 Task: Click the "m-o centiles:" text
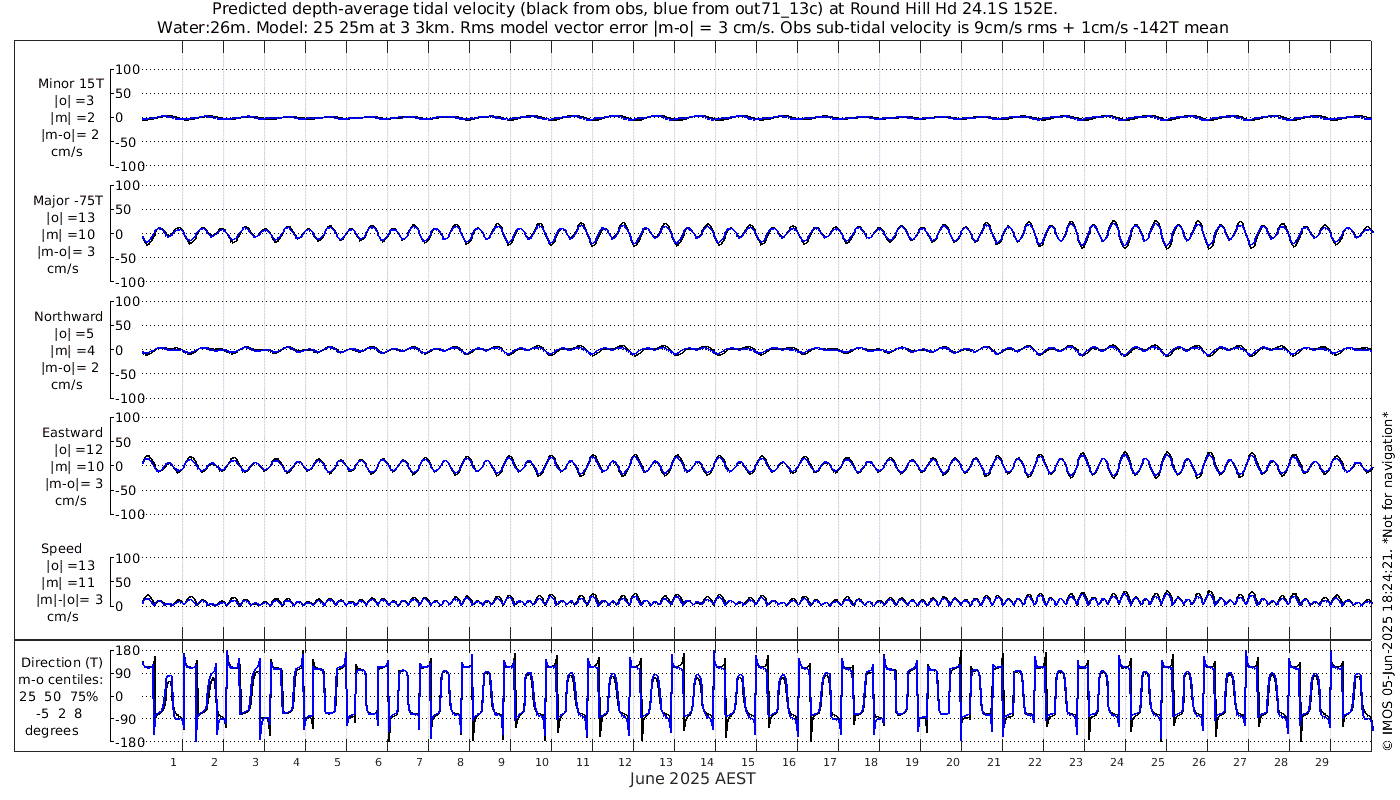coord(62,679)
